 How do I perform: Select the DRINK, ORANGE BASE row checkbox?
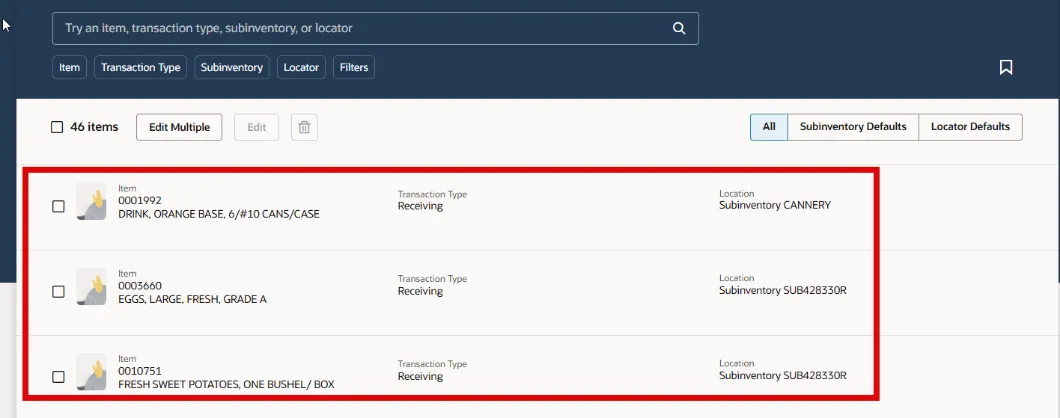[x=58, y=206]
